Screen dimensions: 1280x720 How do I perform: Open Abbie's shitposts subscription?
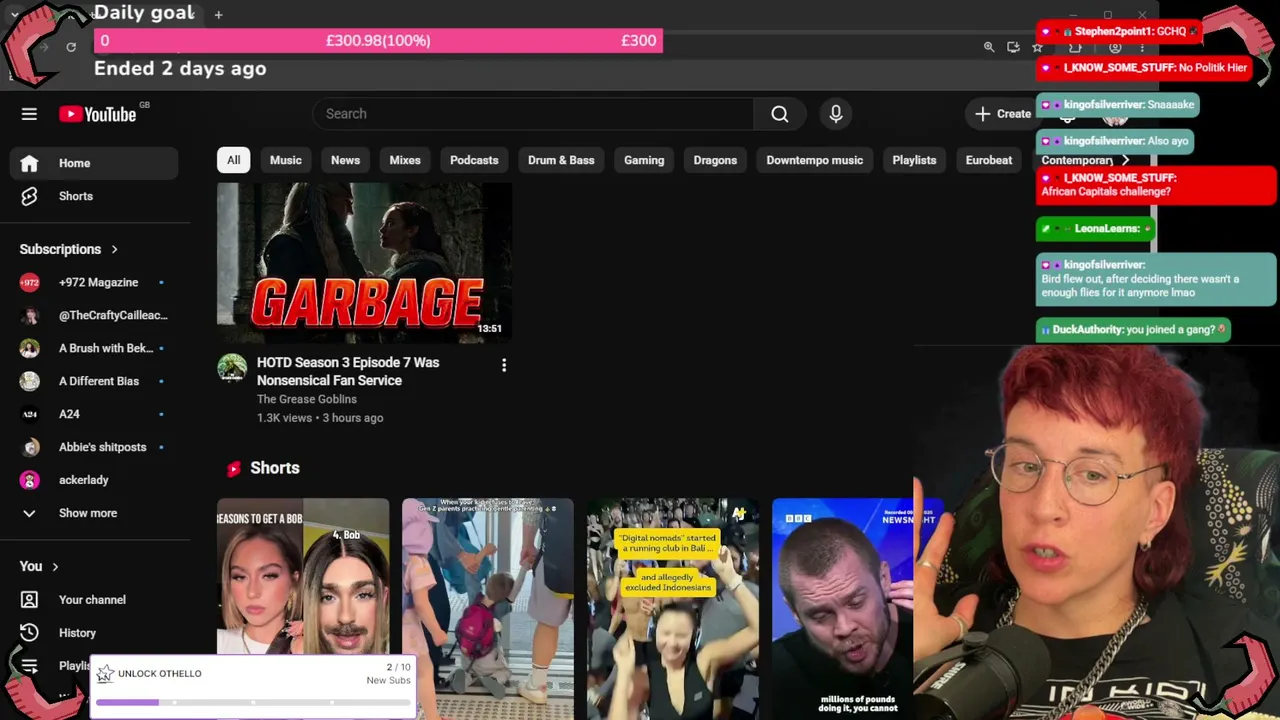pos(94,447)
